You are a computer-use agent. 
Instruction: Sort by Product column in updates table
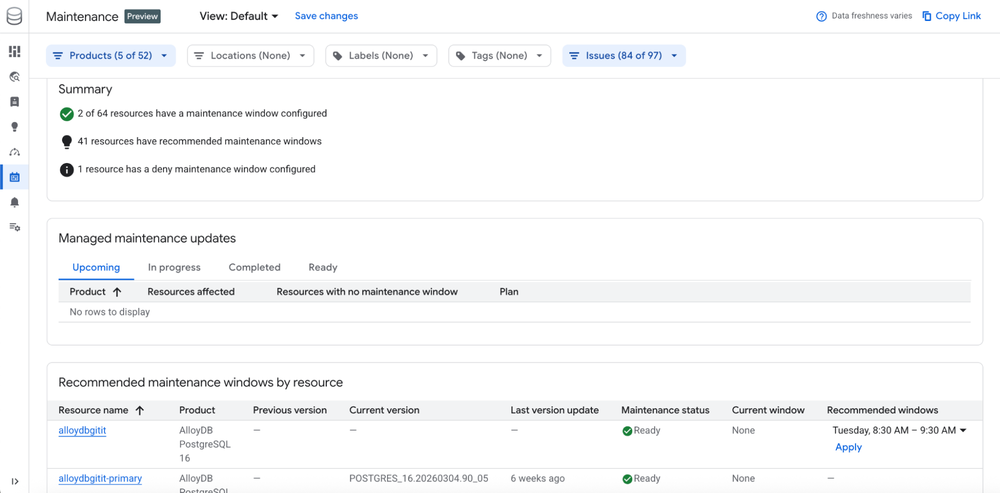(x=95, y=291)
